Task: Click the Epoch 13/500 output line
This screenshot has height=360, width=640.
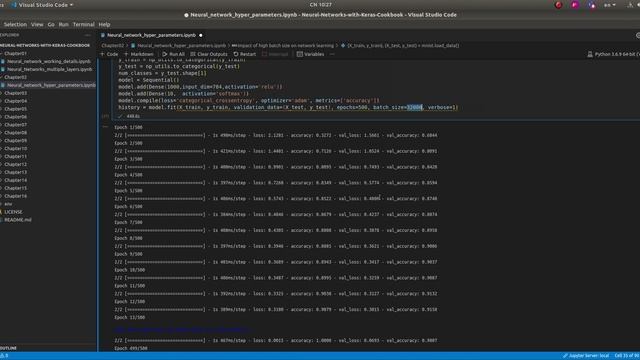Action: (129, 318)
